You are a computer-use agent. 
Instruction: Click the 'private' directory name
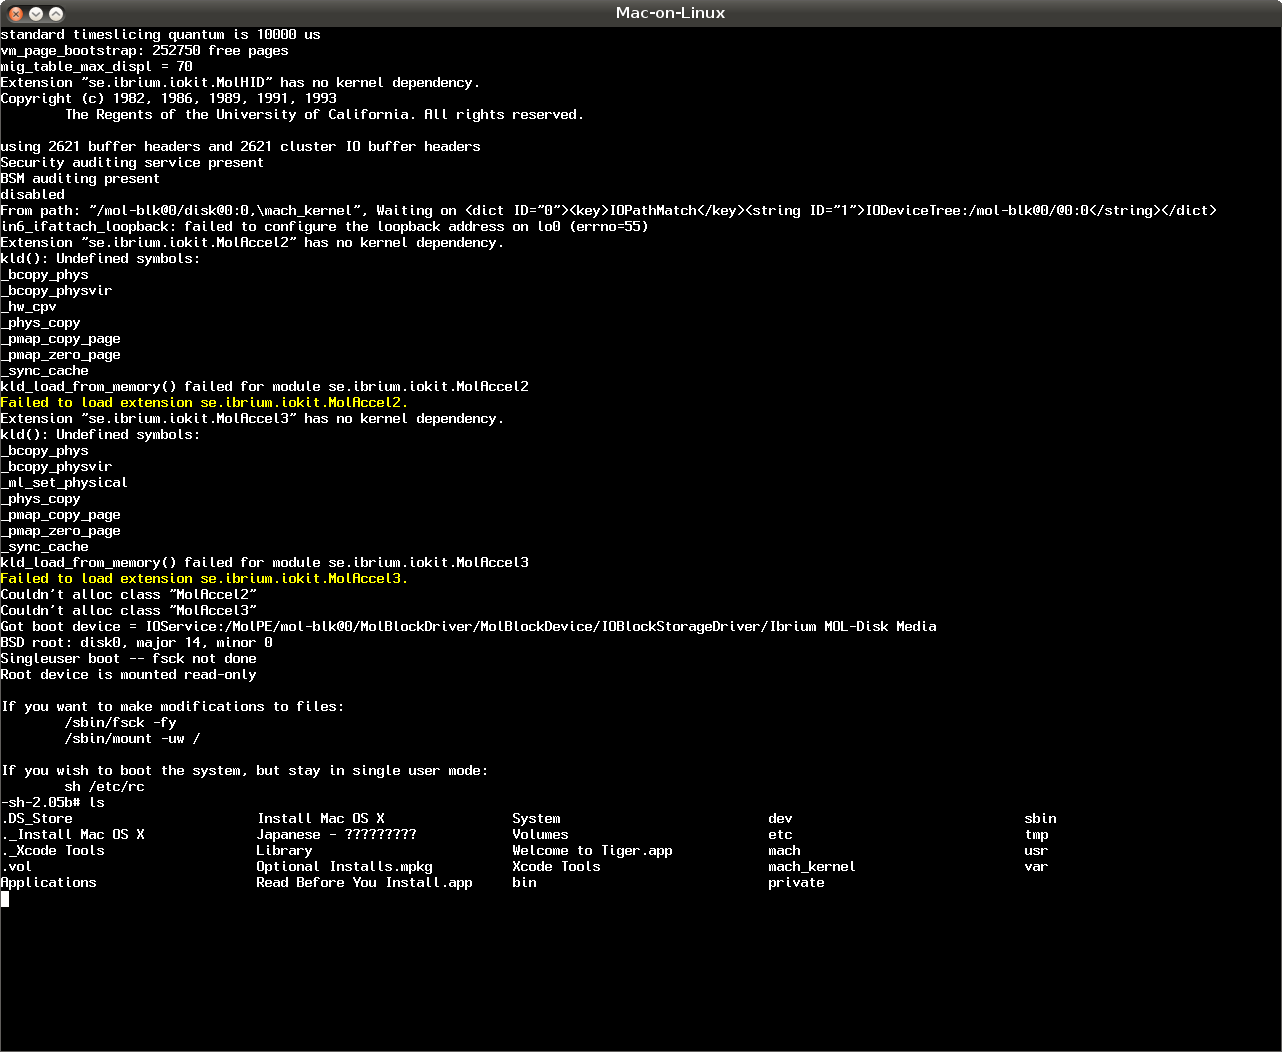[x=796, y=882]
